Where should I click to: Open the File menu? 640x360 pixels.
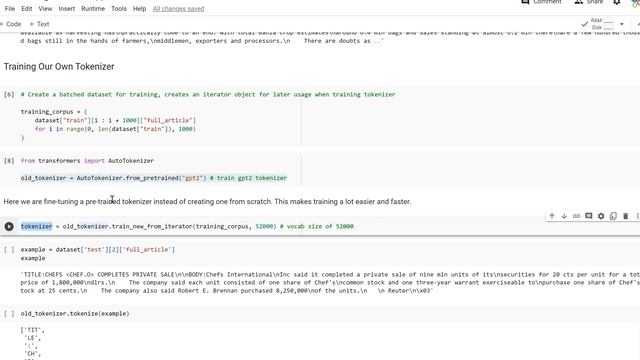point(10,9)
